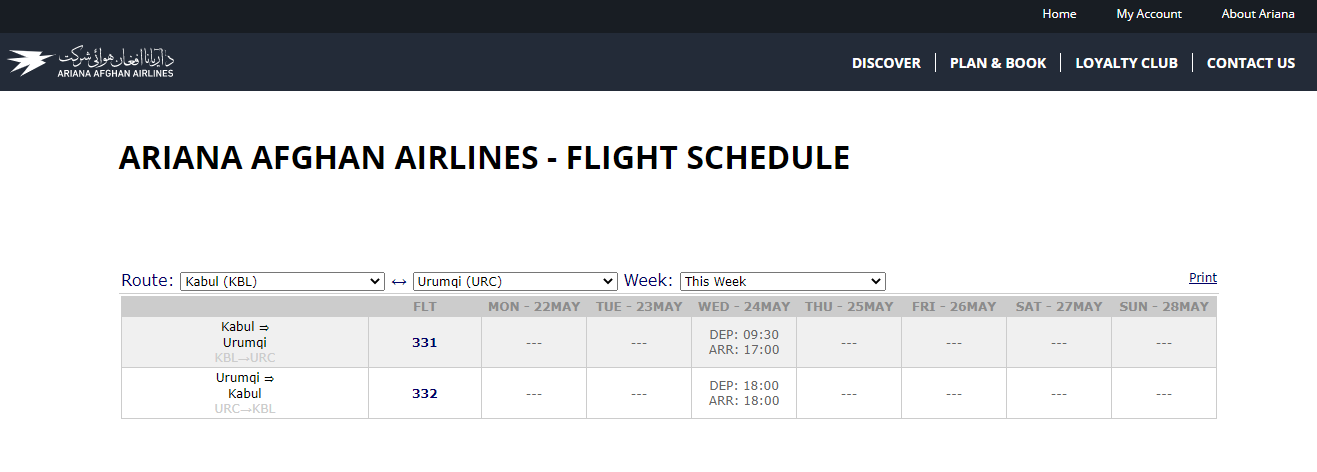Expand the Urumqi (URC) destination dropdown
The height and width of the screenshot is (472, 1317).
coord(515,282)
